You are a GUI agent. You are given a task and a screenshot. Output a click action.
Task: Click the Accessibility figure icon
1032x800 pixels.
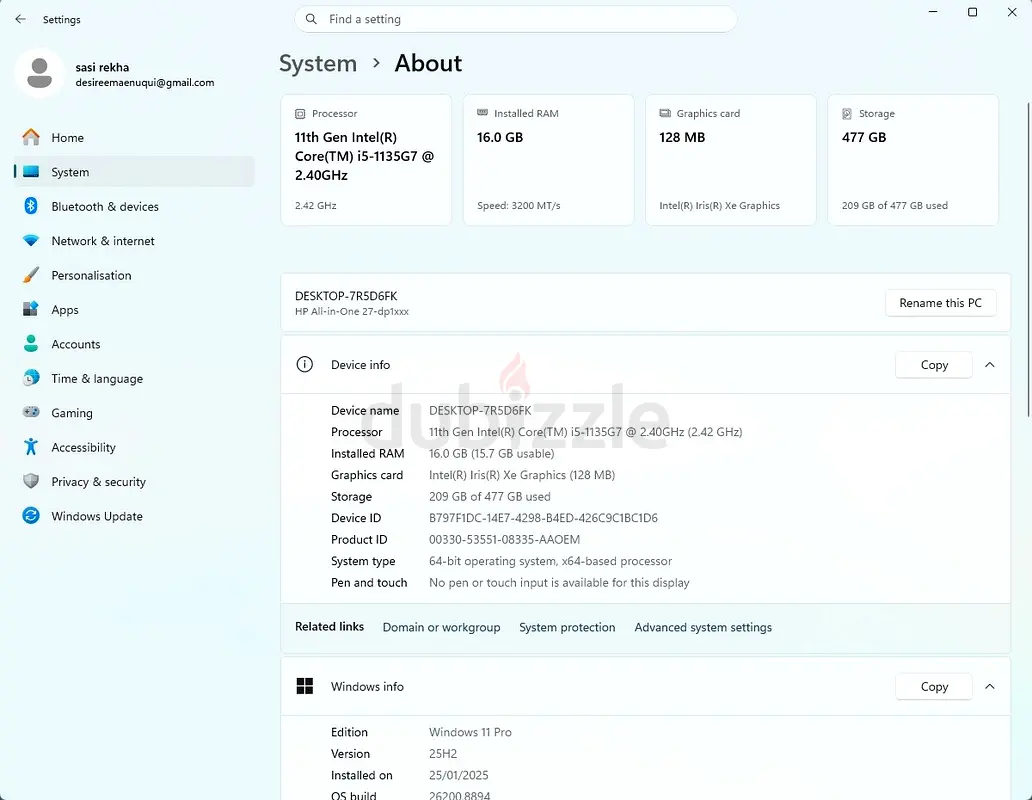tap(31, 447)
